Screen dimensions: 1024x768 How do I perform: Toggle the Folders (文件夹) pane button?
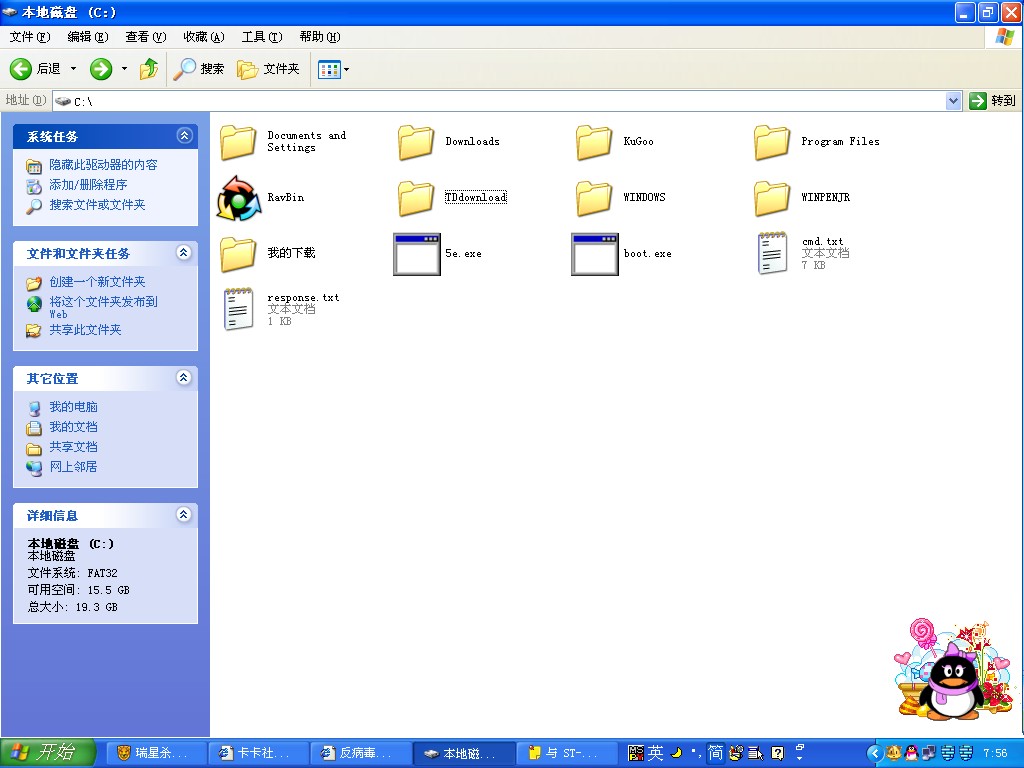point(268,69)
